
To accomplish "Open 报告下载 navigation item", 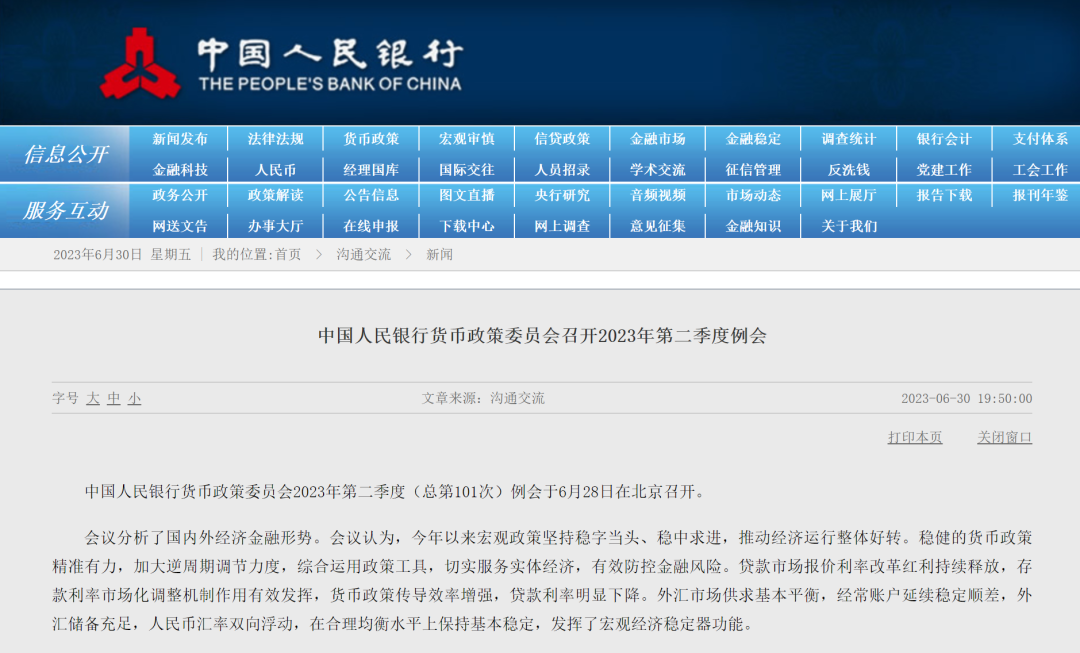I will [944, 196].
